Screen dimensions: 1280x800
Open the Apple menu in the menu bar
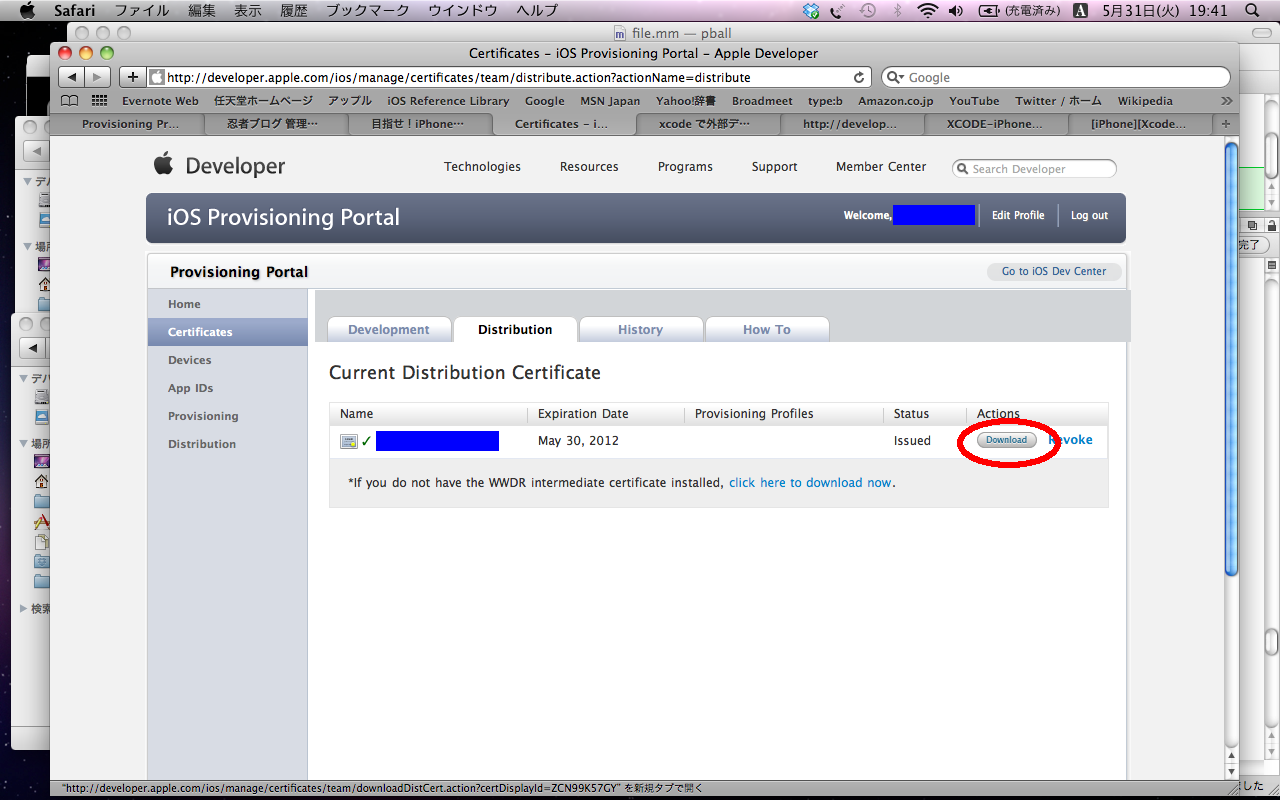point(27,10)
